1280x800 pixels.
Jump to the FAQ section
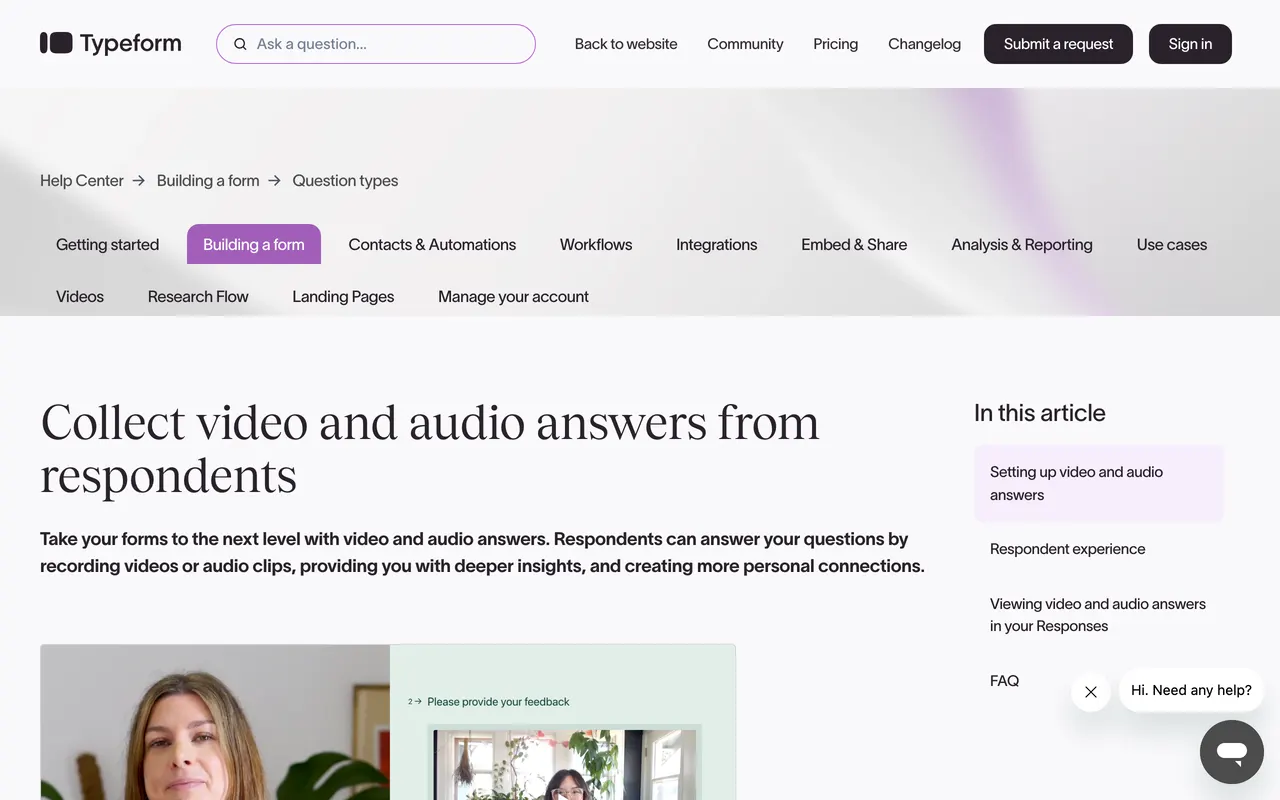point(1004,681)
